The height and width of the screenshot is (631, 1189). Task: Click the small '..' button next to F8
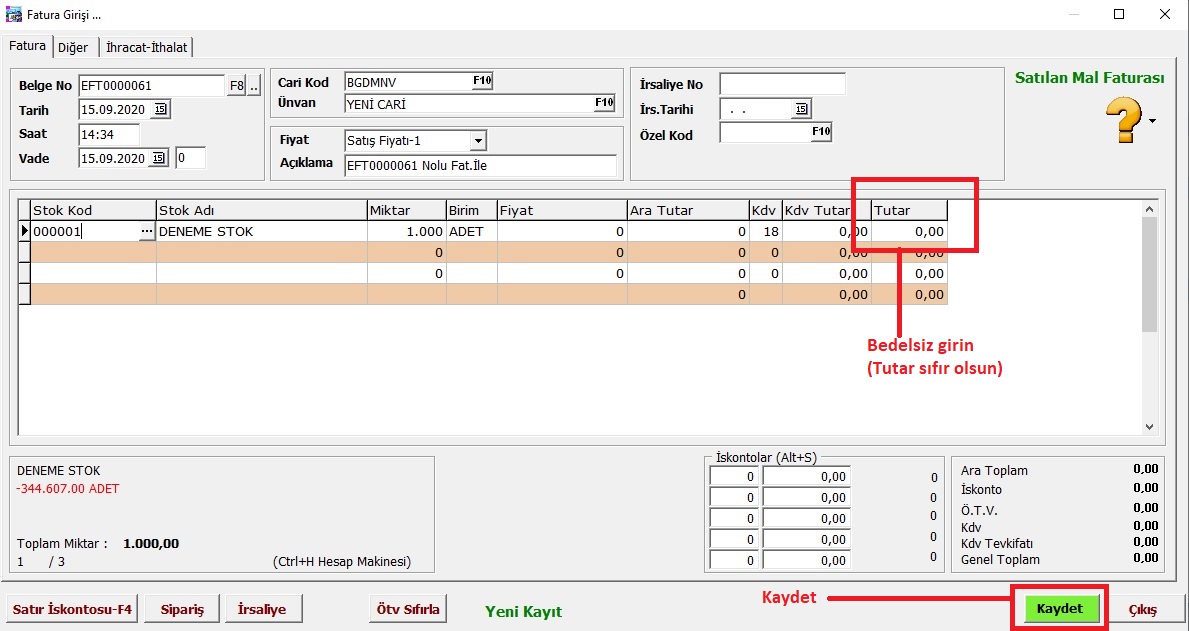pos(254,86)
